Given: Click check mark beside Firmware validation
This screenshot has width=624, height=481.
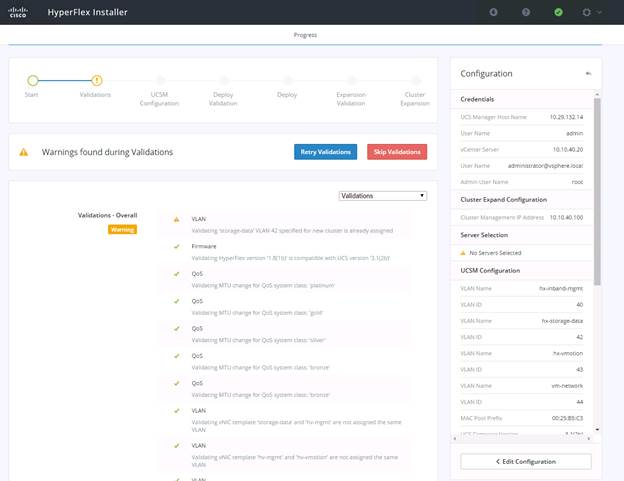Looking at the screenshot, I should point(176,247).
